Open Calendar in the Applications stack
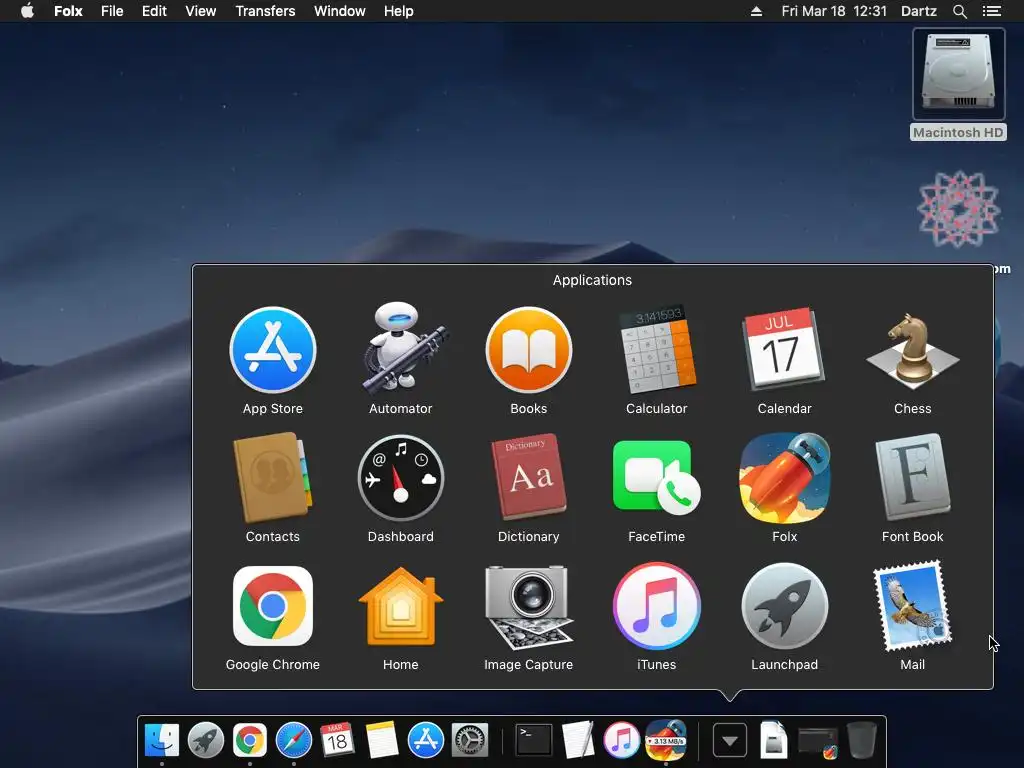Viewport: 1024px width, 768px height. tap(784, 349)
